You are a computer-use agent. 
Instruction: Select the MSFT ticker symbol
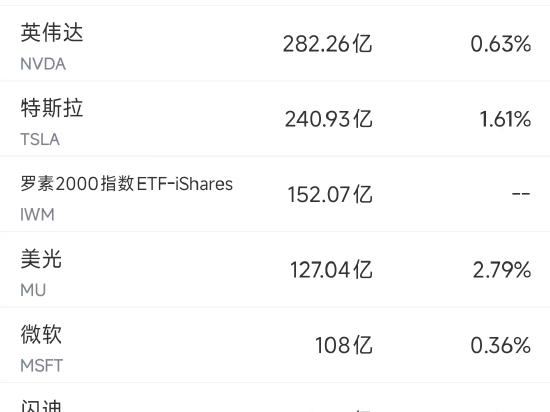[42, 366]
